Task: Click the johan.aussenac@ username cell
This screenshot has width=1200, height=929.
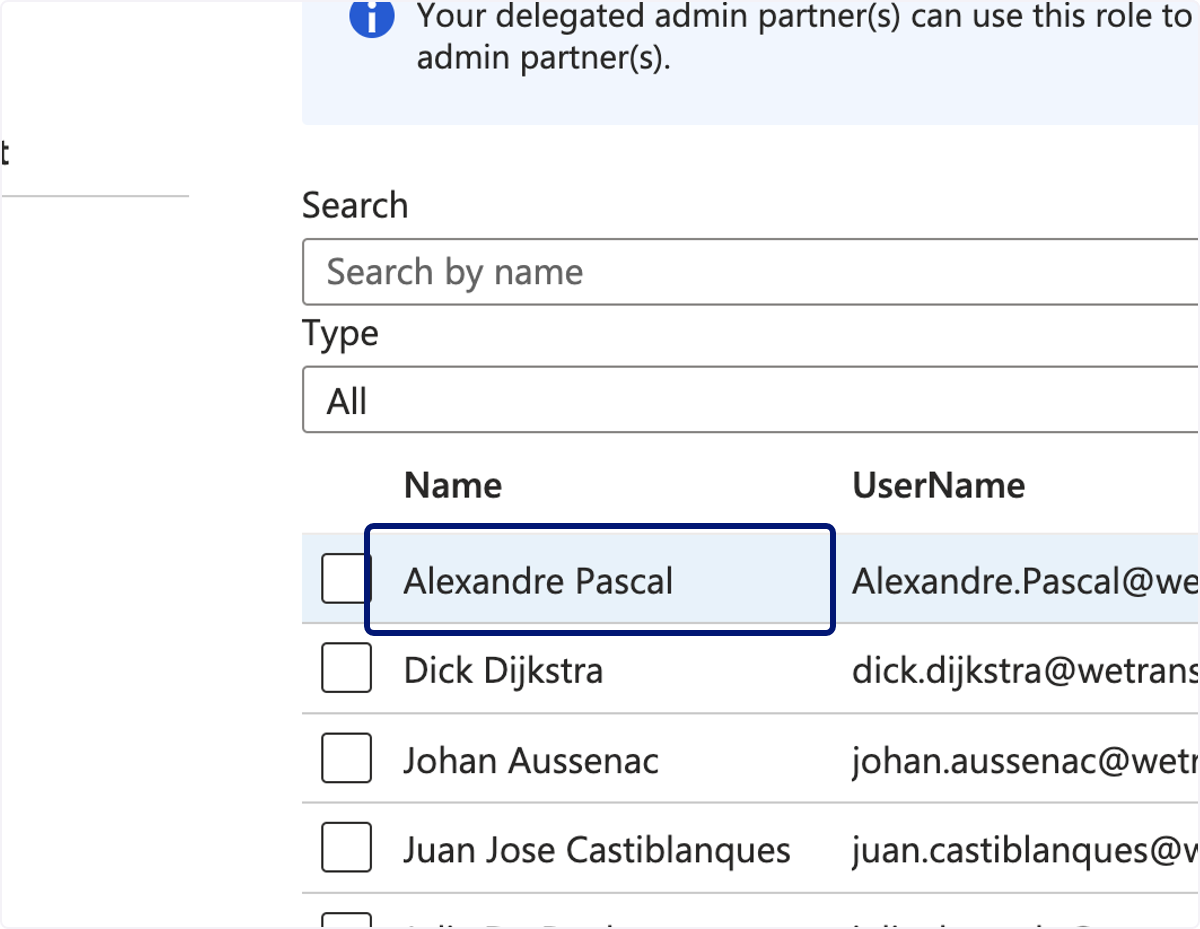Action: tap(1026, 761)
